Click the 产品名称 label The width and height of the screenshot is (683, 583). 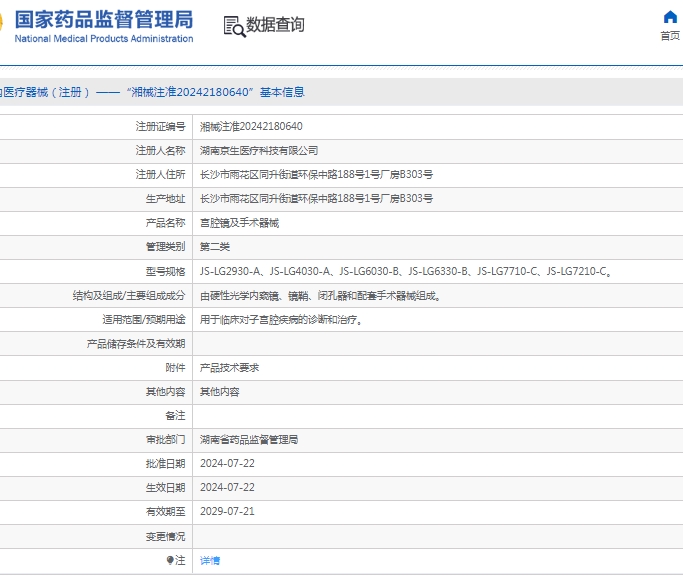(x=166, y=223)
